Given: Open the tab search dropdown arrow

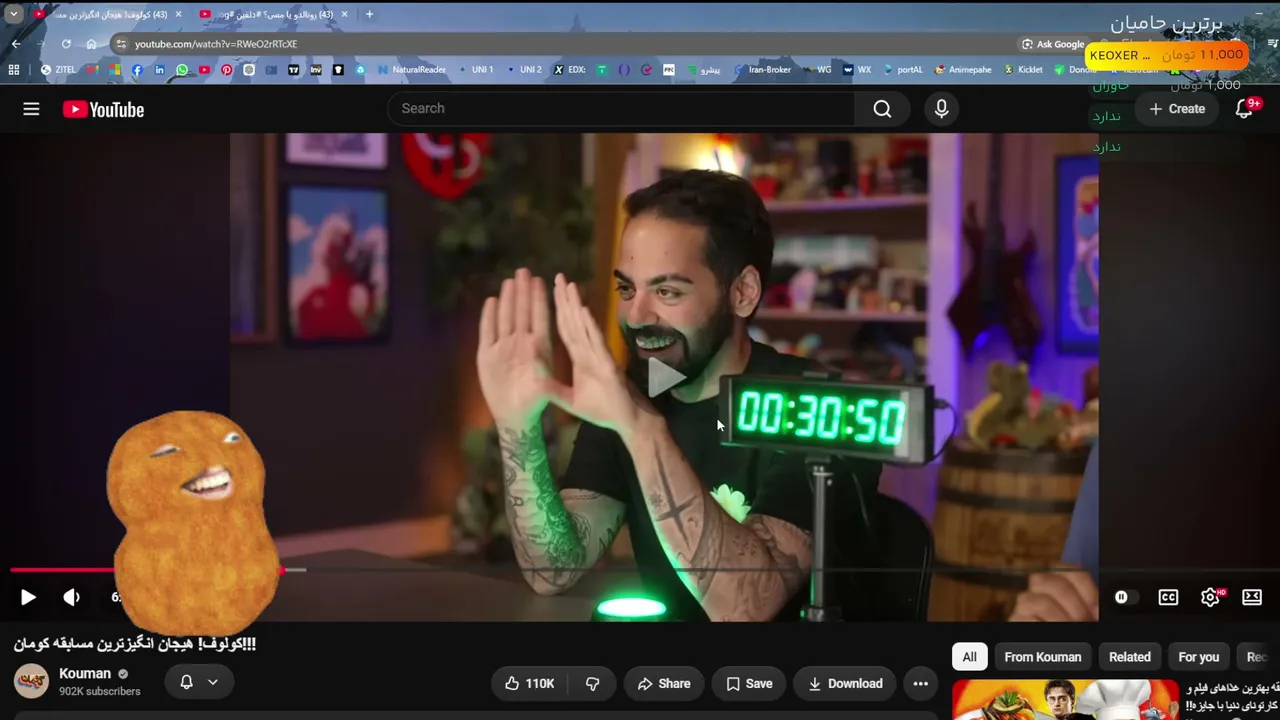Looking at the screenshot, I should [13, 14].
